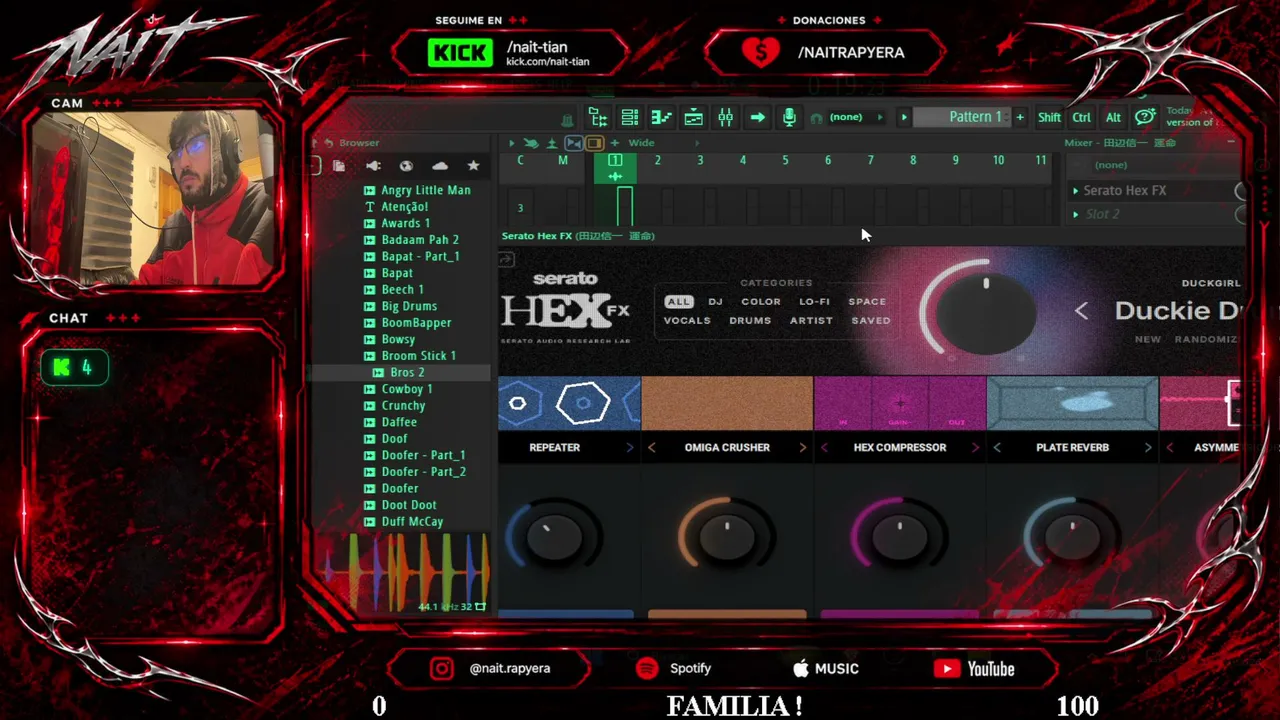
Task: Select the VOCALS category
Action: click(687, 321)
